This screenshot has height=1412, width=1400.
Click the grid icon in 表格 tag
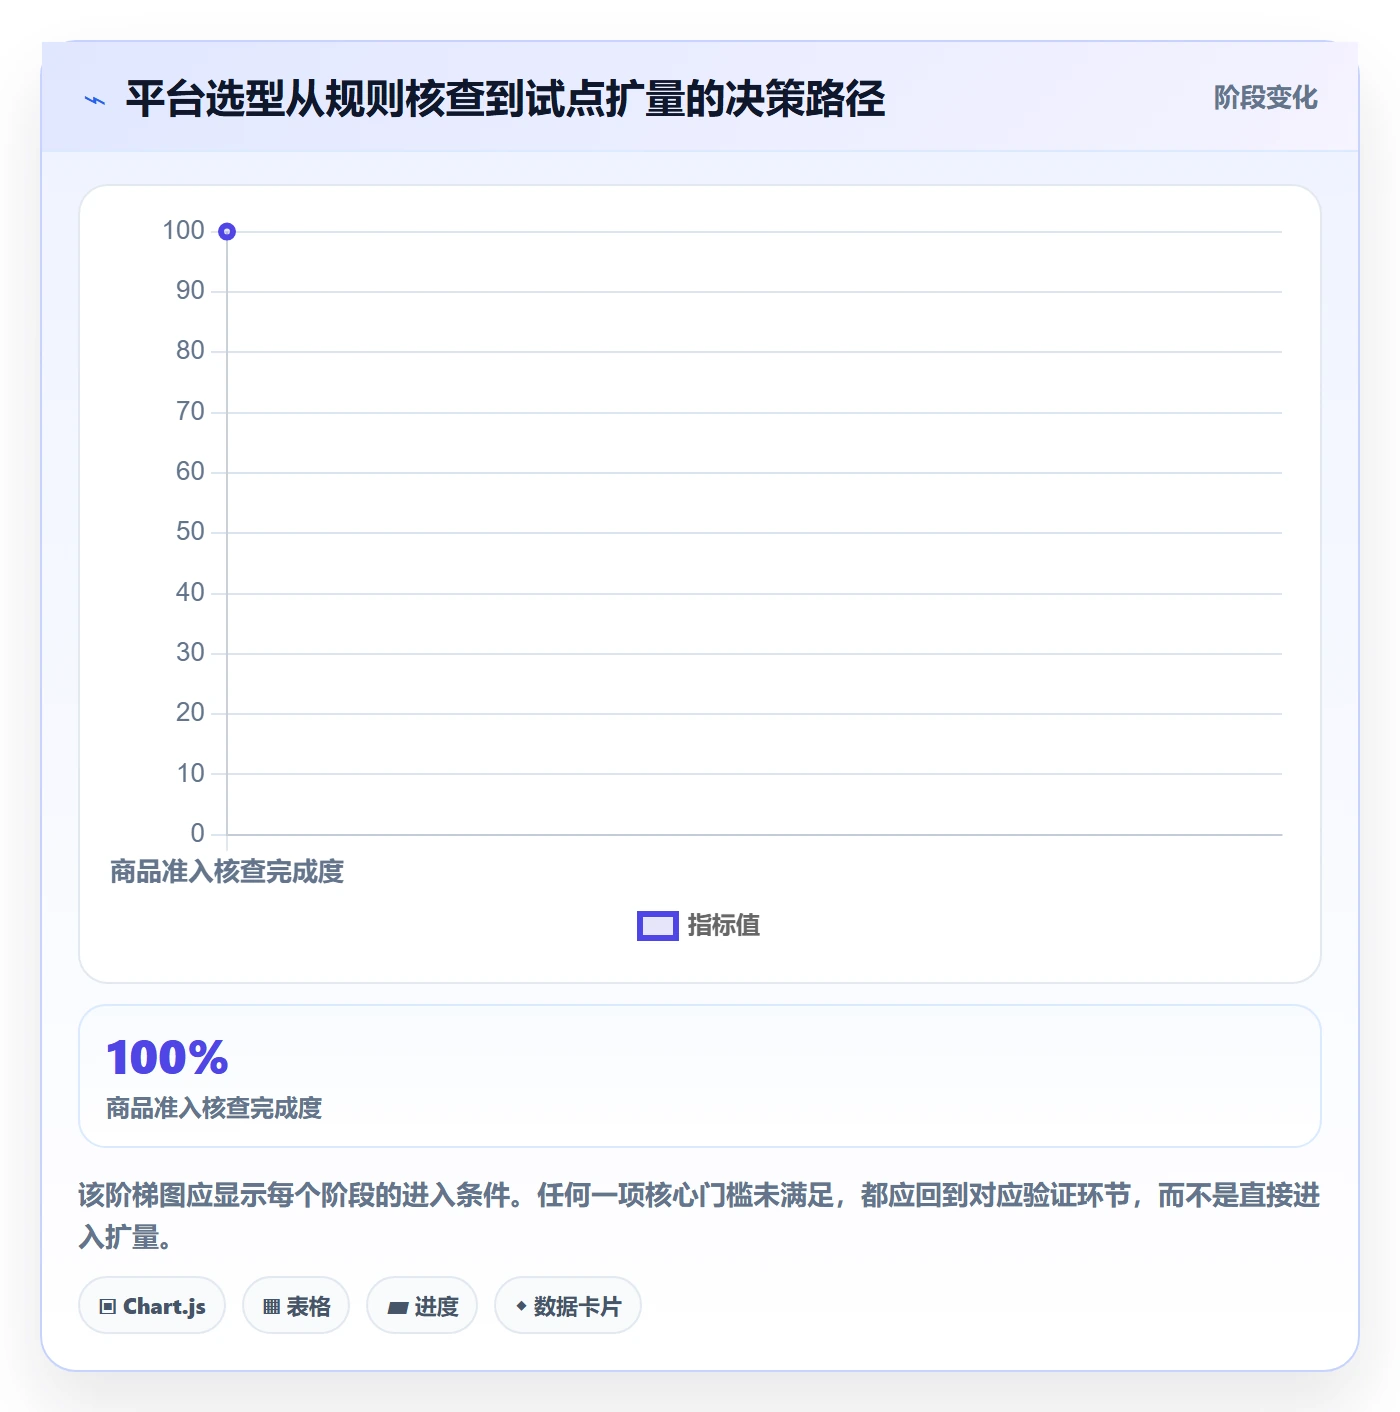coord(271,1307)
